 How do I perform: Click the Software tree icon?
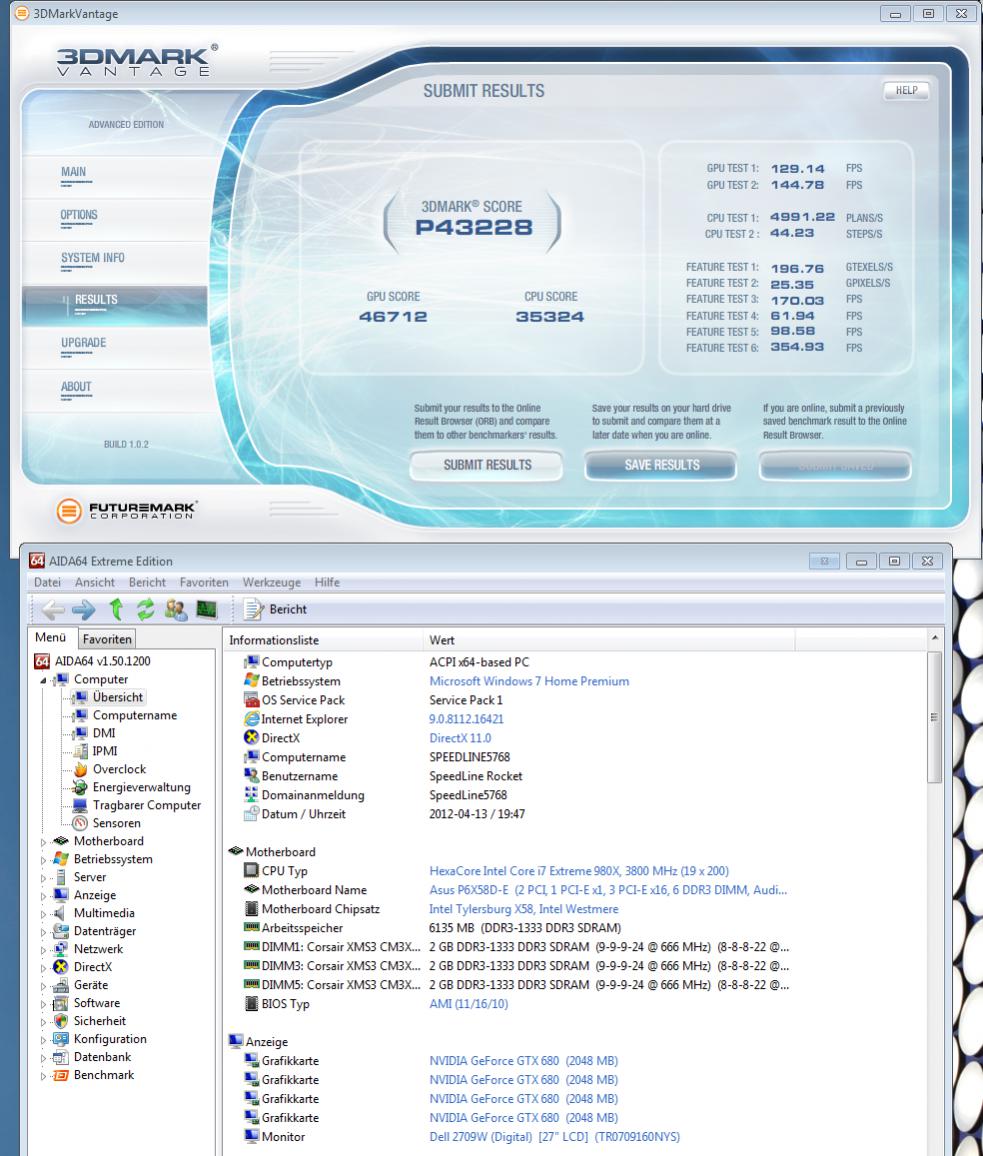(x=61, y=1003)
